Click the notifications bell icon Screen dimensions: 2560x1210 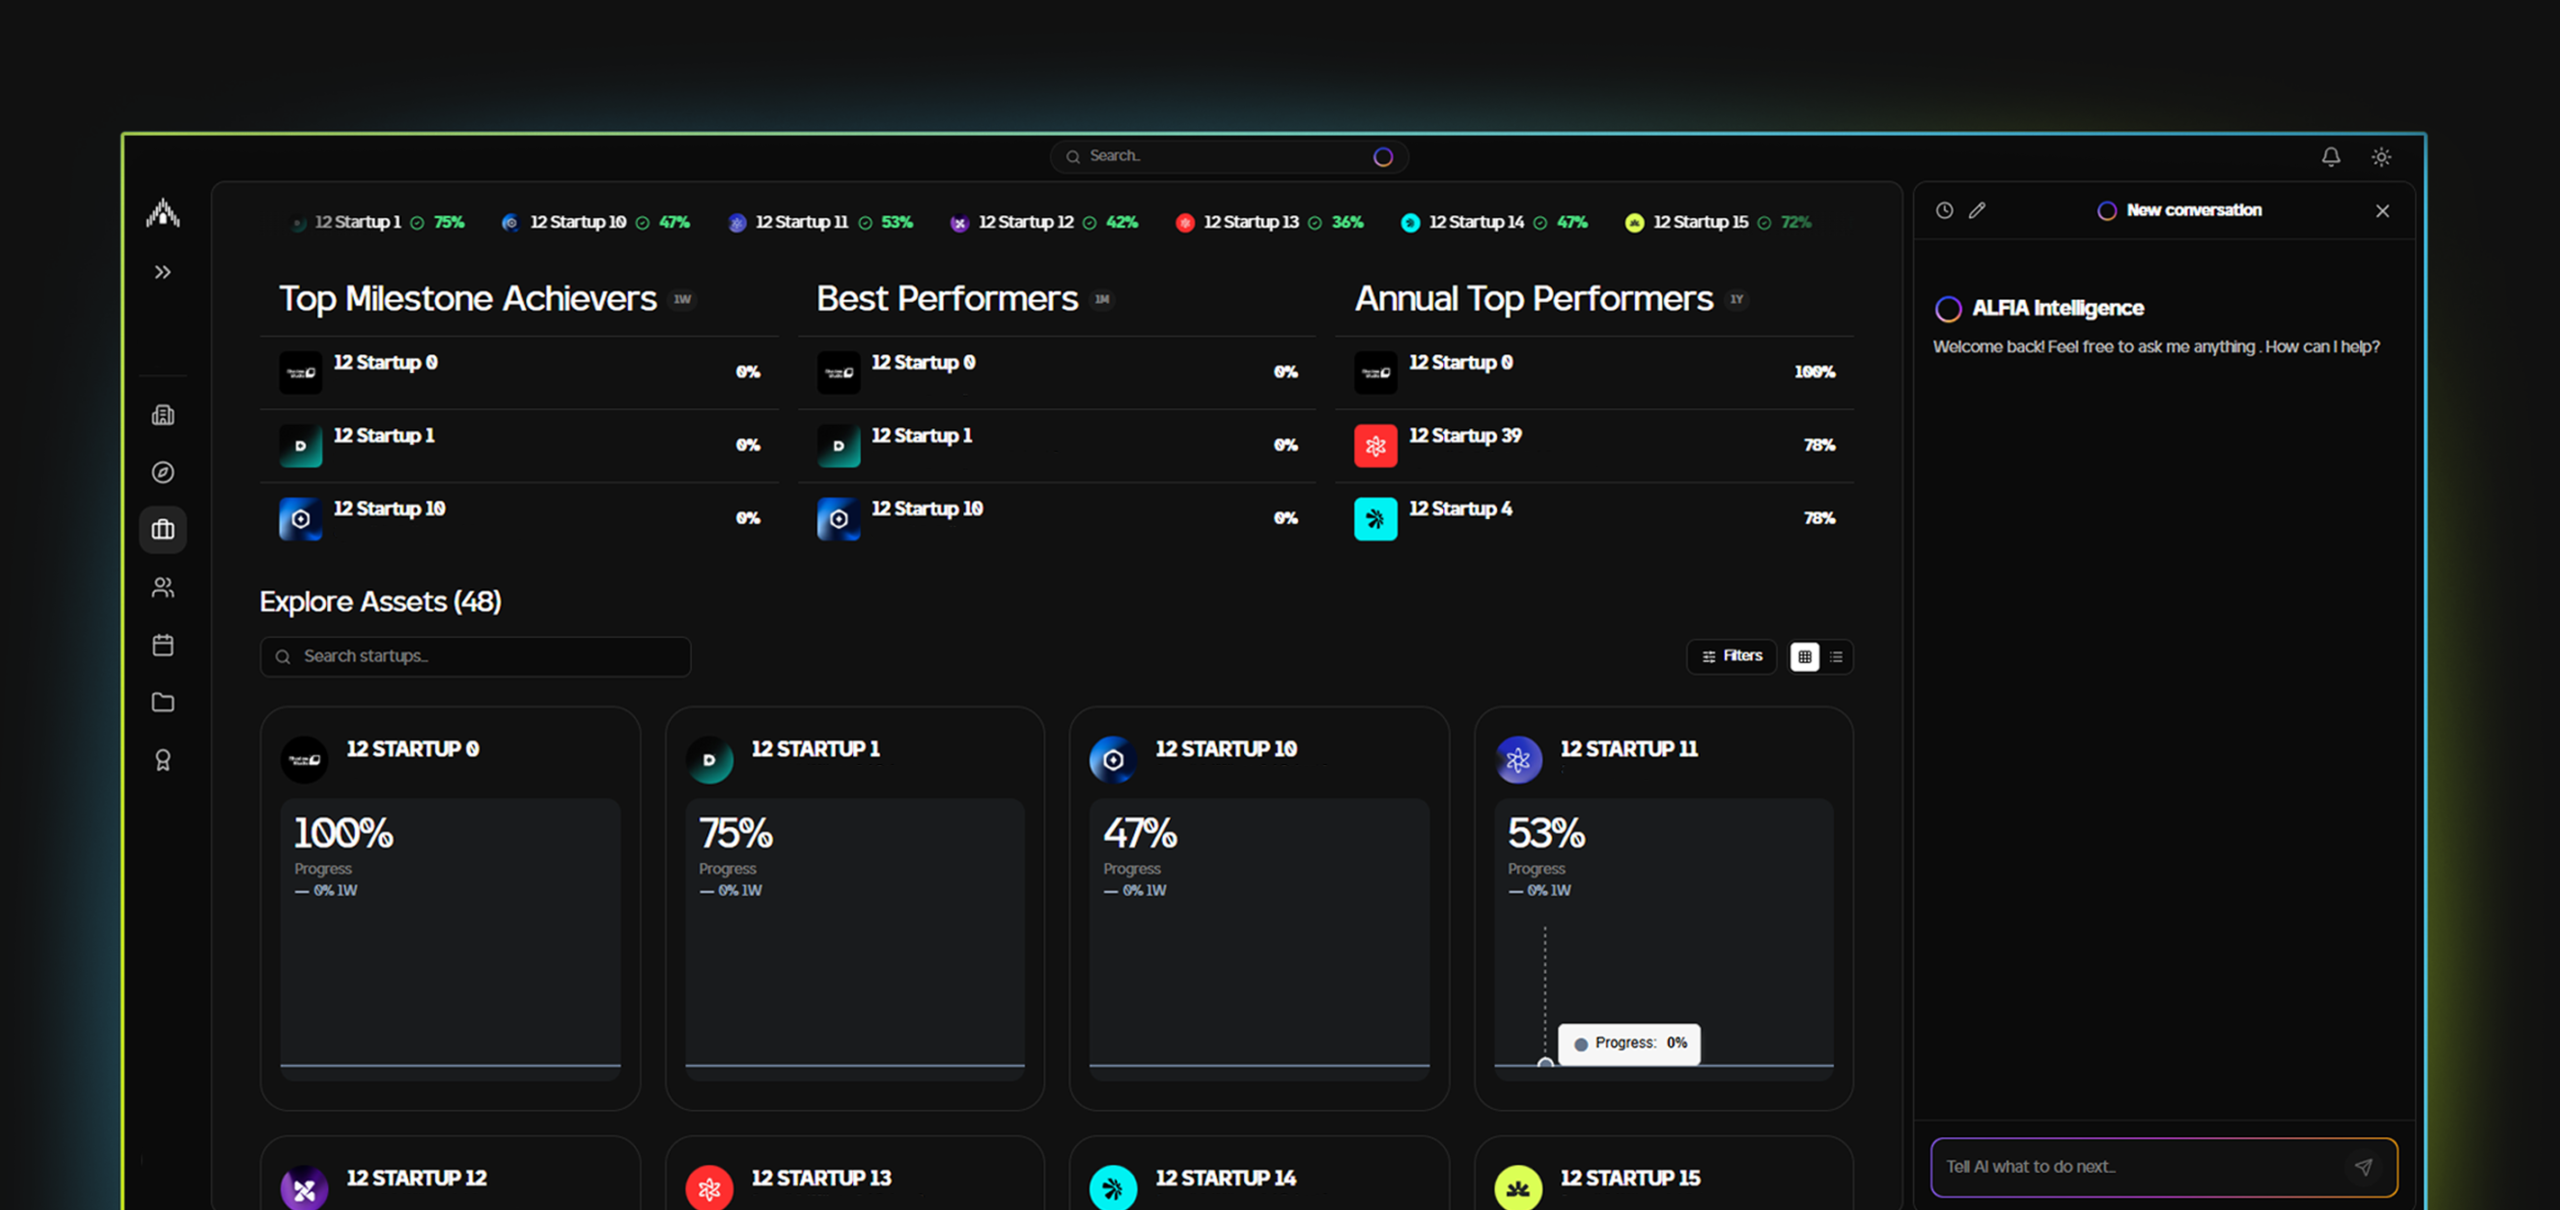click(2330, 157)
